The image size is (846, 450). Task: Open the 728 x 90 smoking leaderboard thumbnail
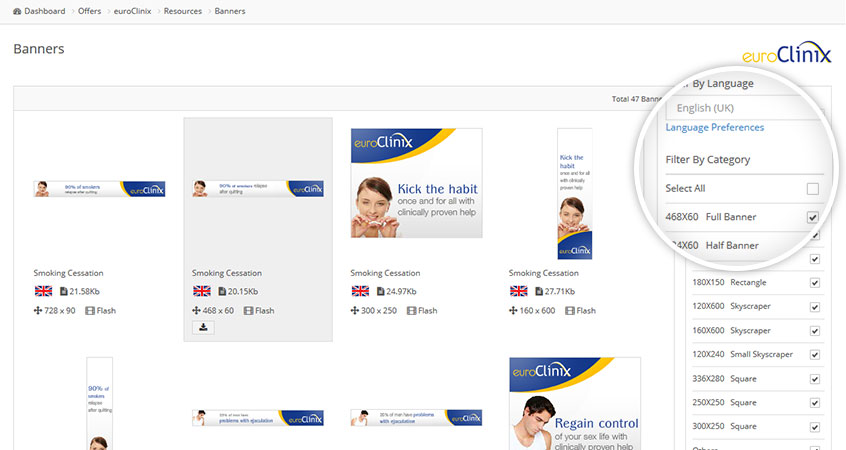99,189
